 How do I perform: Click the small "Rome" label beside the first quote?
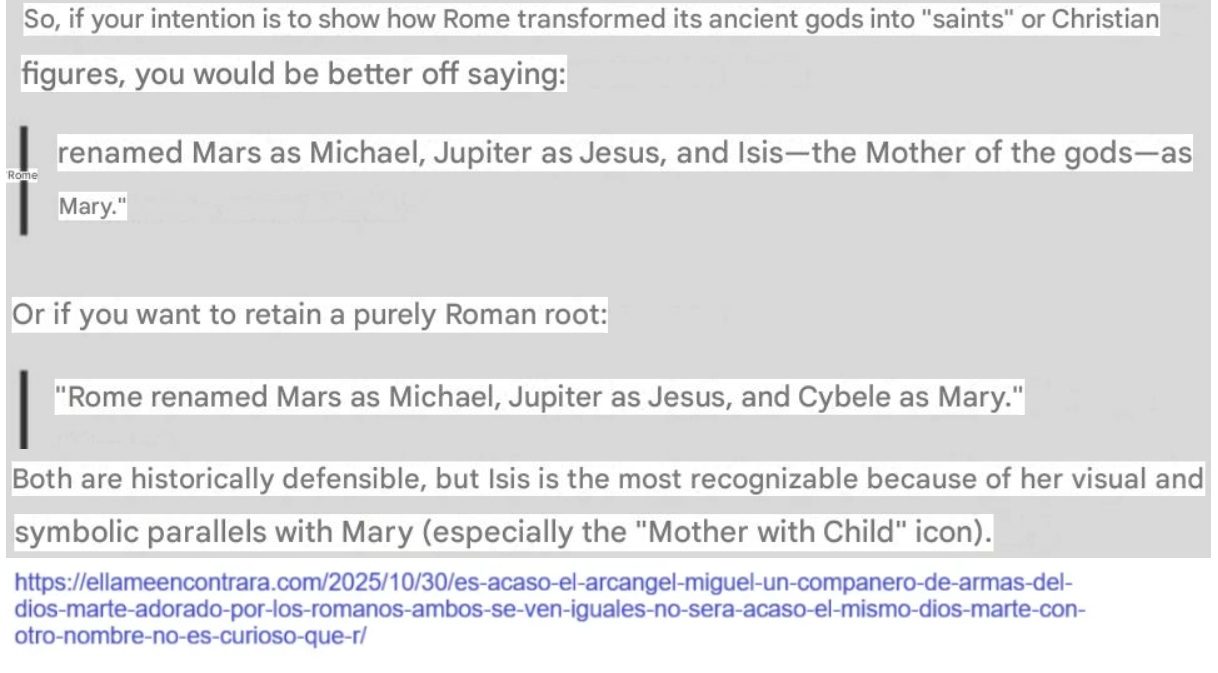click(21, 175)
